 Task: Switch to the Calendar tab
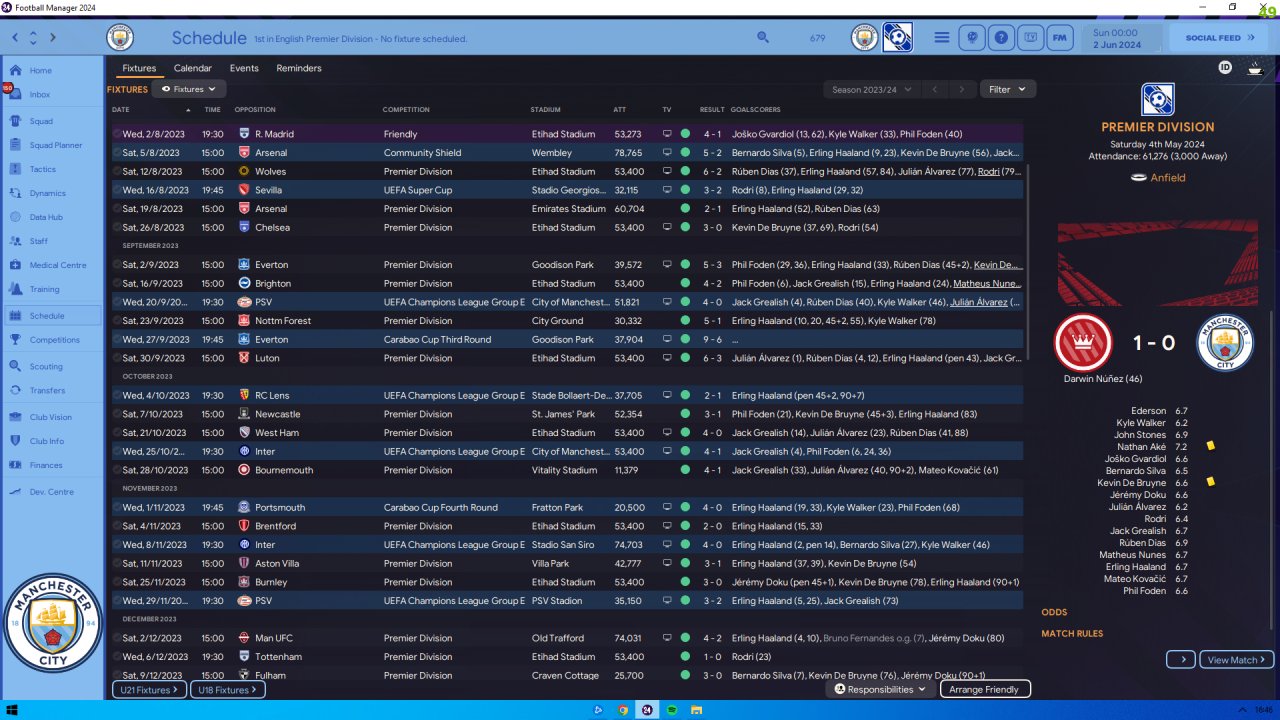[x=193, y=68]
